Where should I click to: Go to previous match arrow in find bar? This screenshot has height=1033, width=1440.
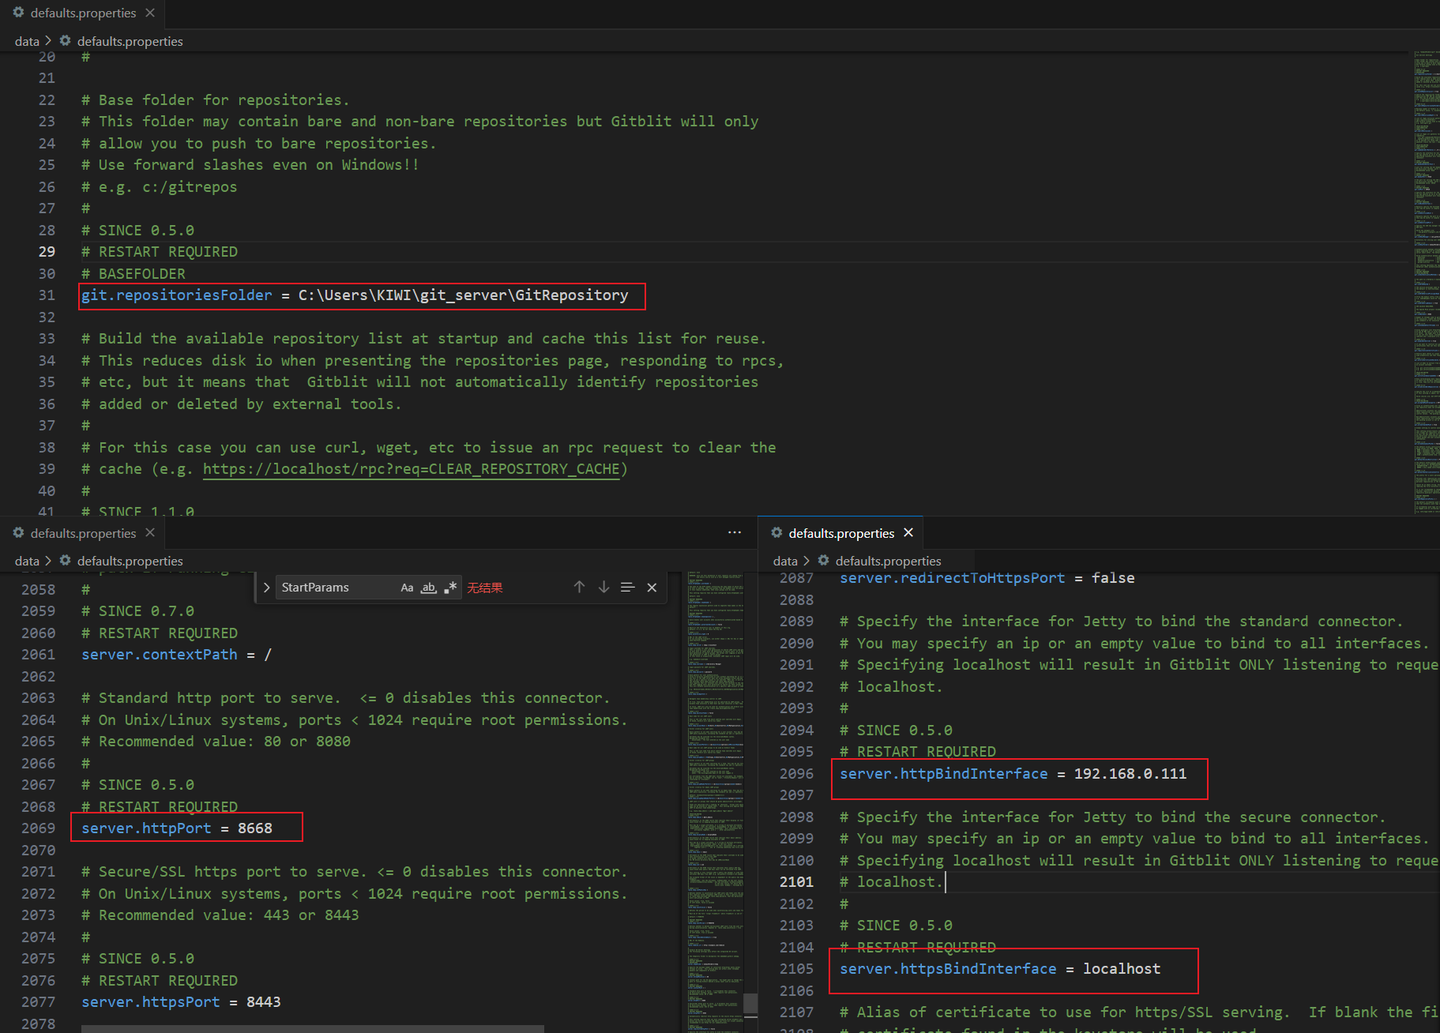tap(579, 587)
